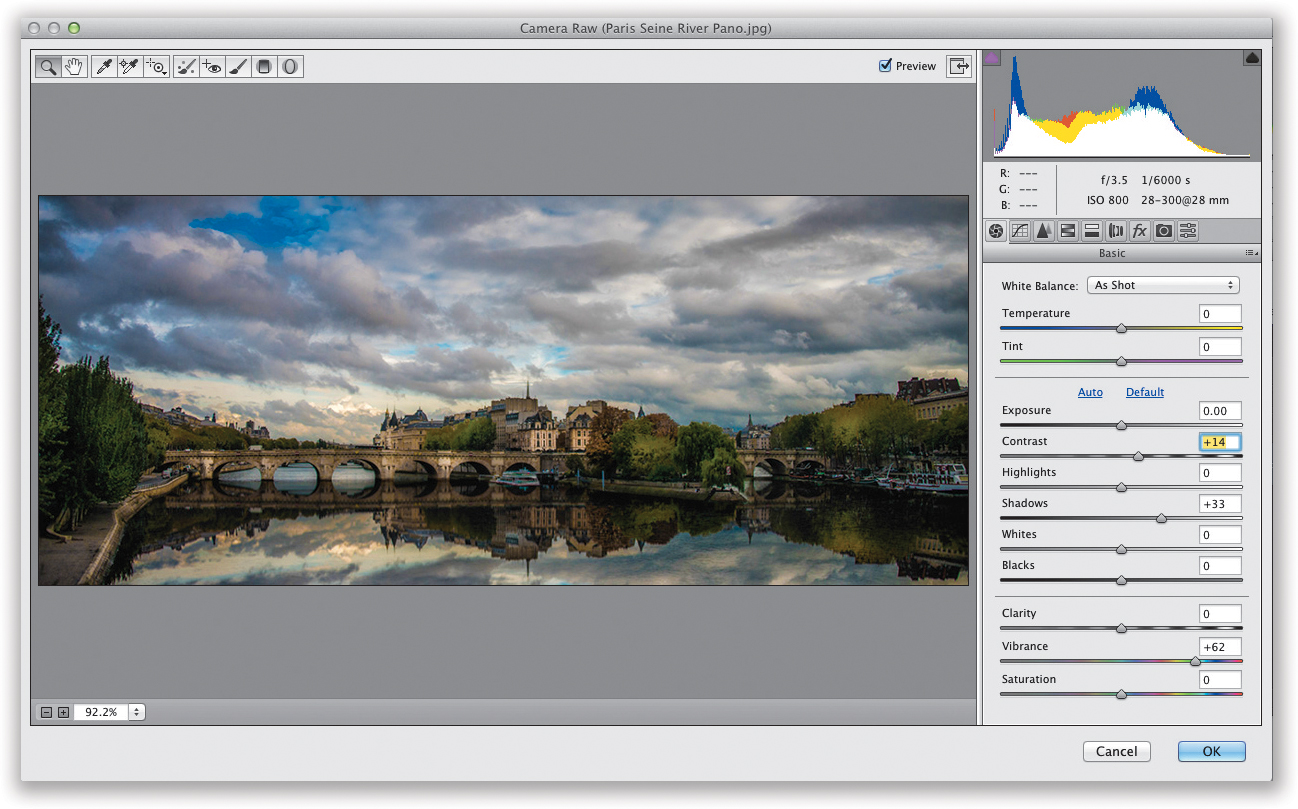Select the Hand tool
The image size is (1298, 809).
(x=74, y=67)
